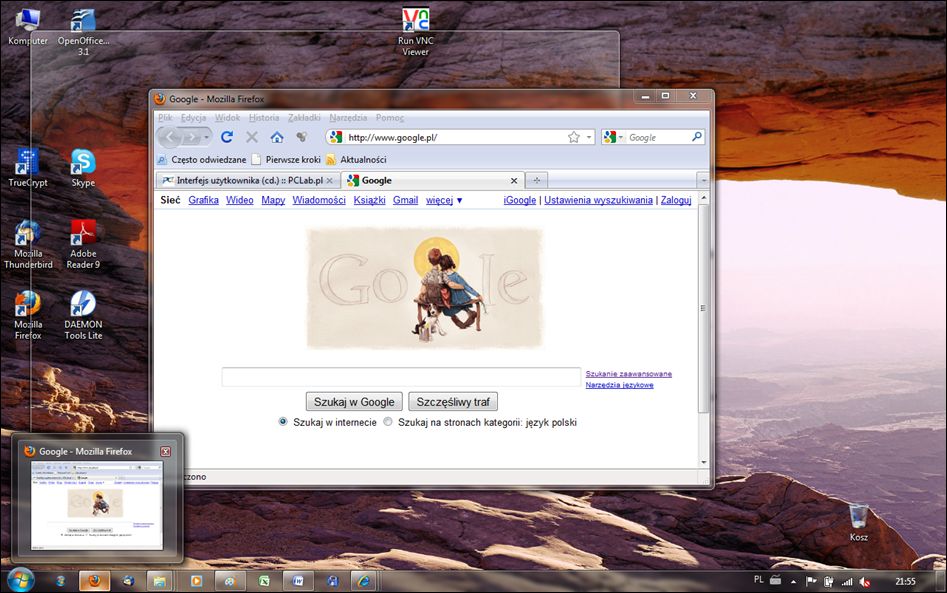Open the Action Center flag icon
The height and width of the screenshot is (593, 947).
(x=811, y=581)
